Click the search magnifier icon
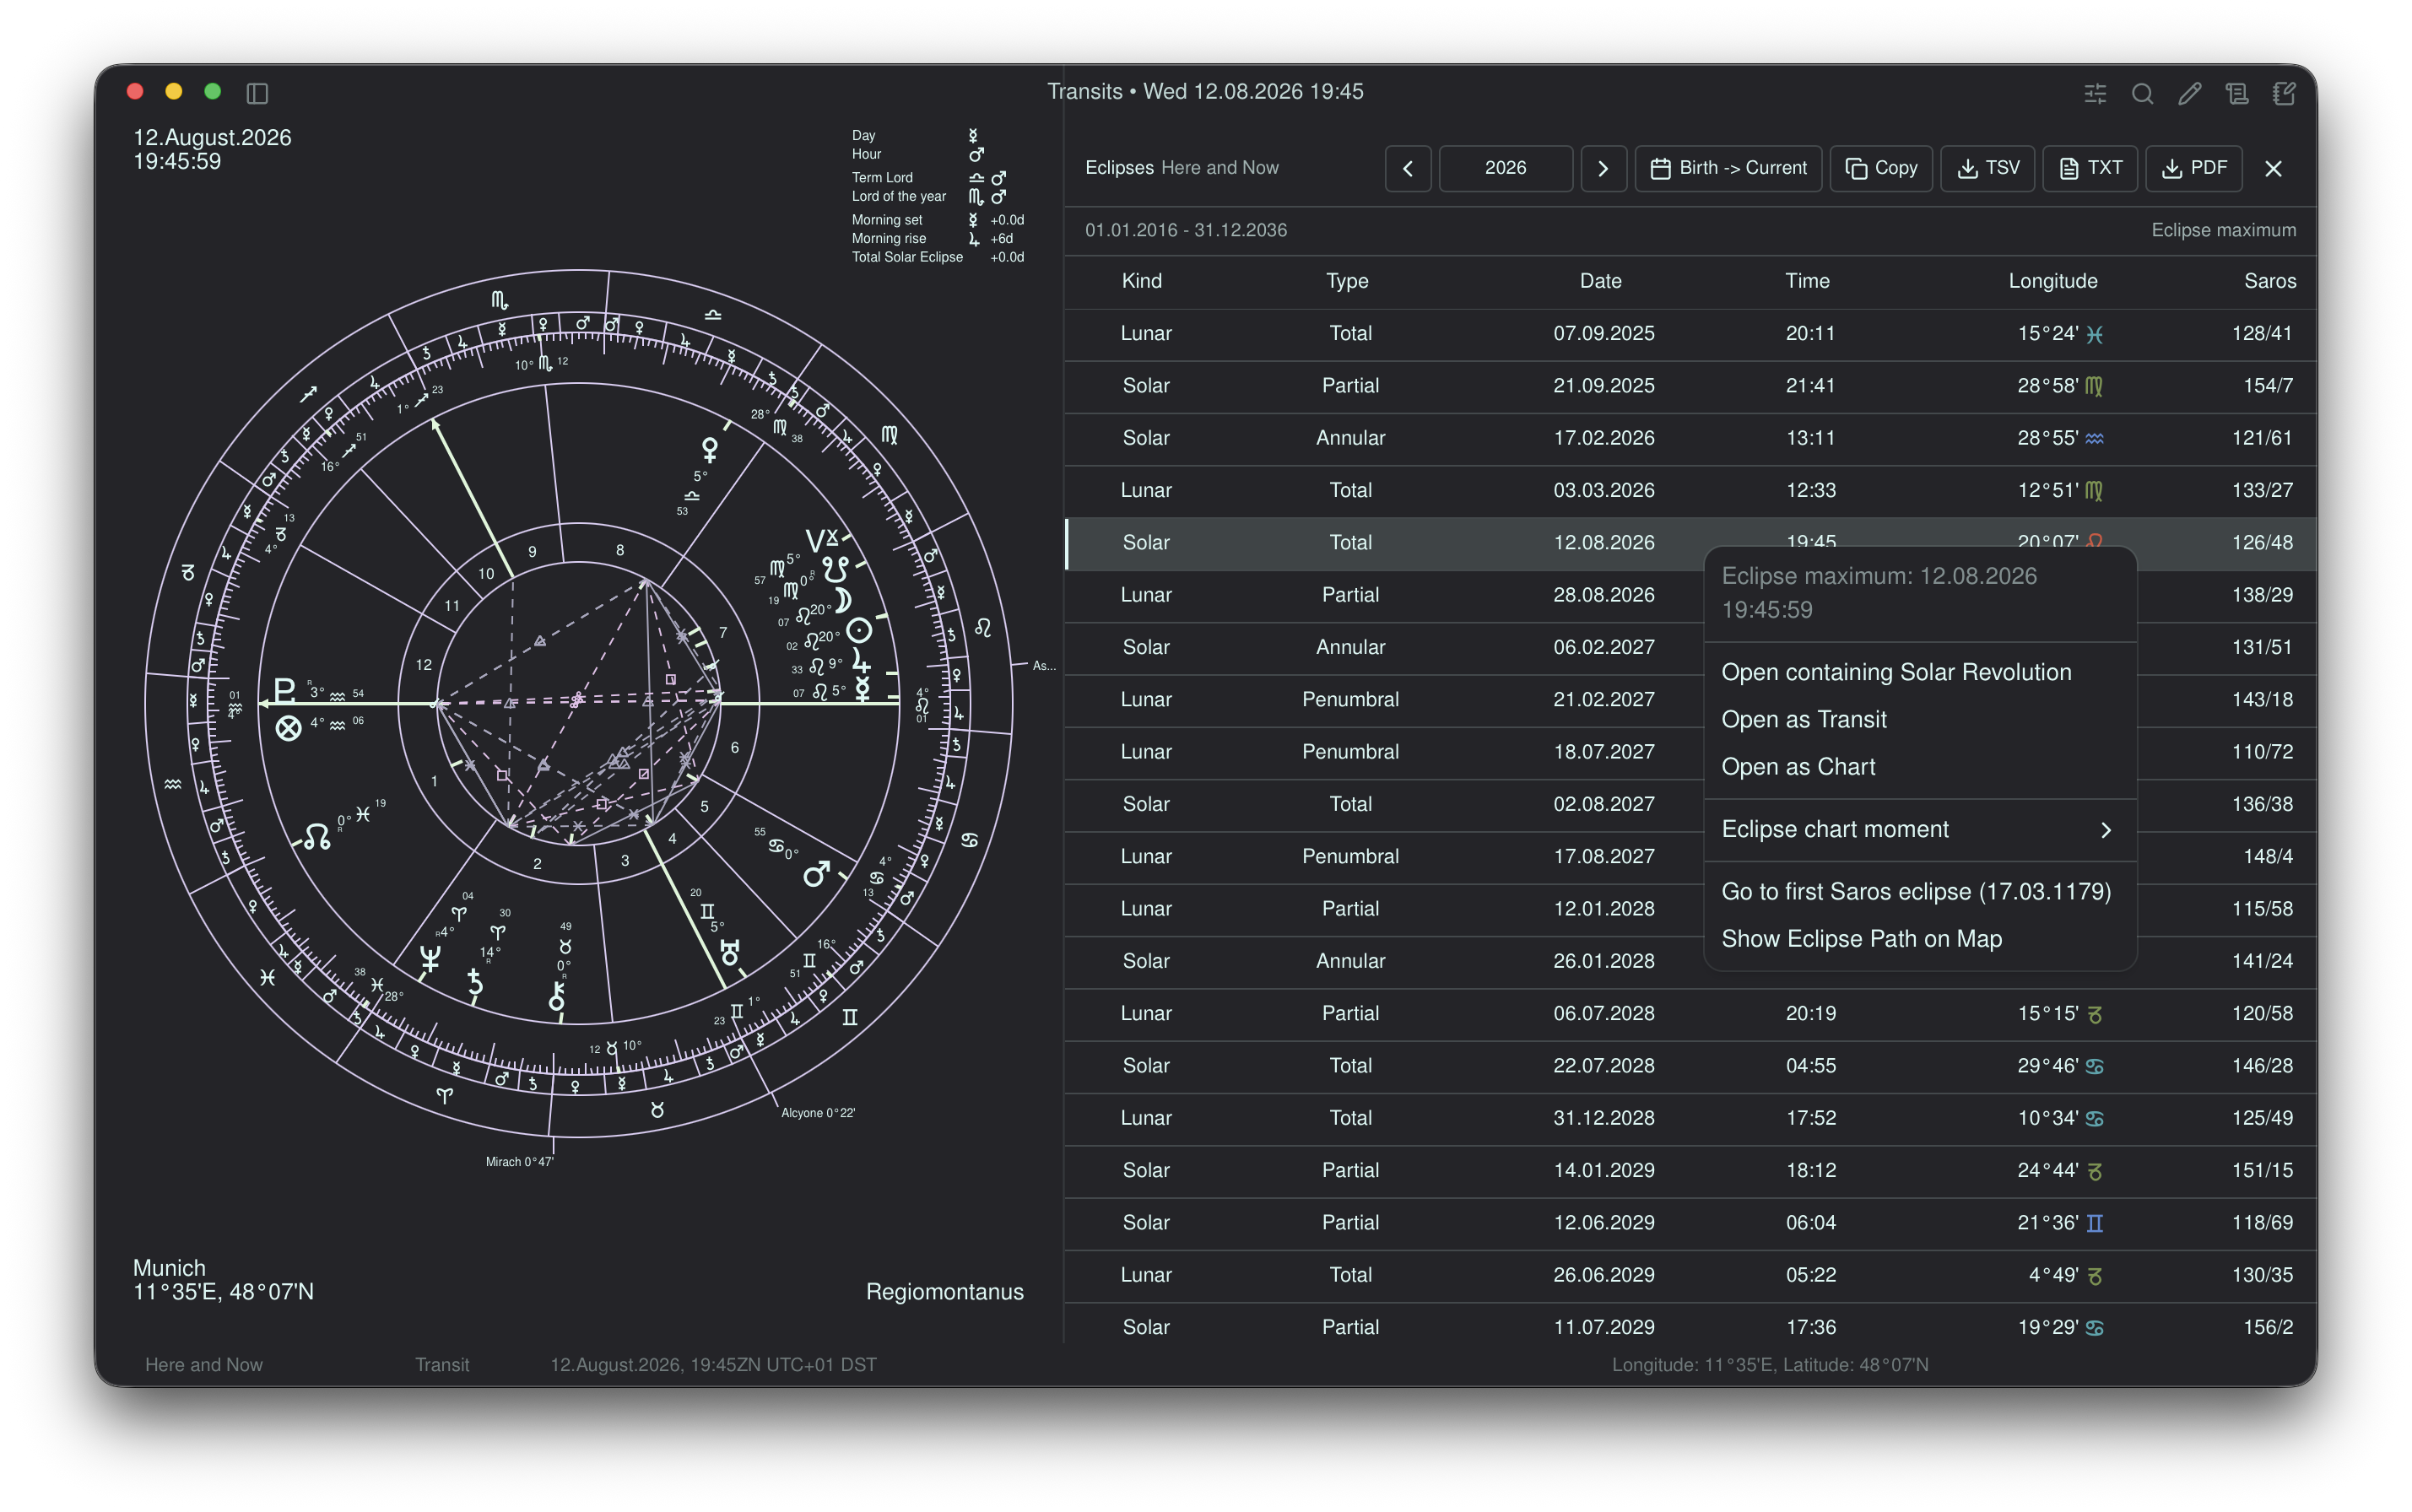This screenshot has width=2412, height=1512. pyautogui.click(x=2142, y=93)
